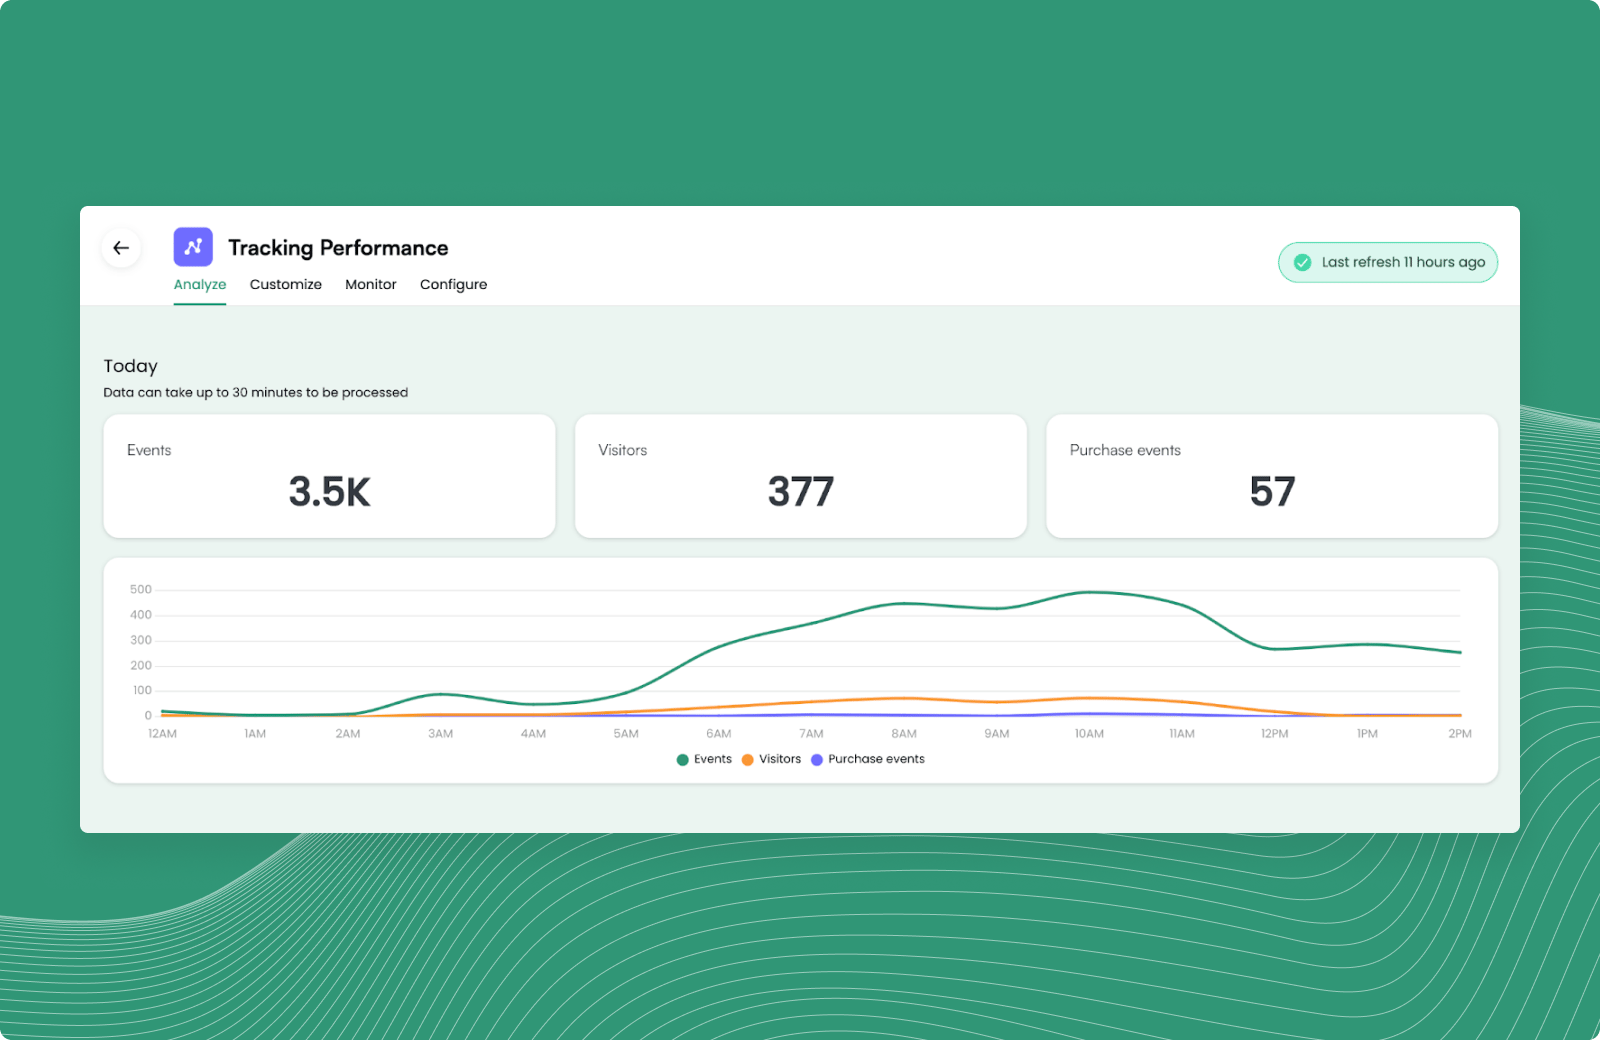Click the data processing notice text

[256, 393]
